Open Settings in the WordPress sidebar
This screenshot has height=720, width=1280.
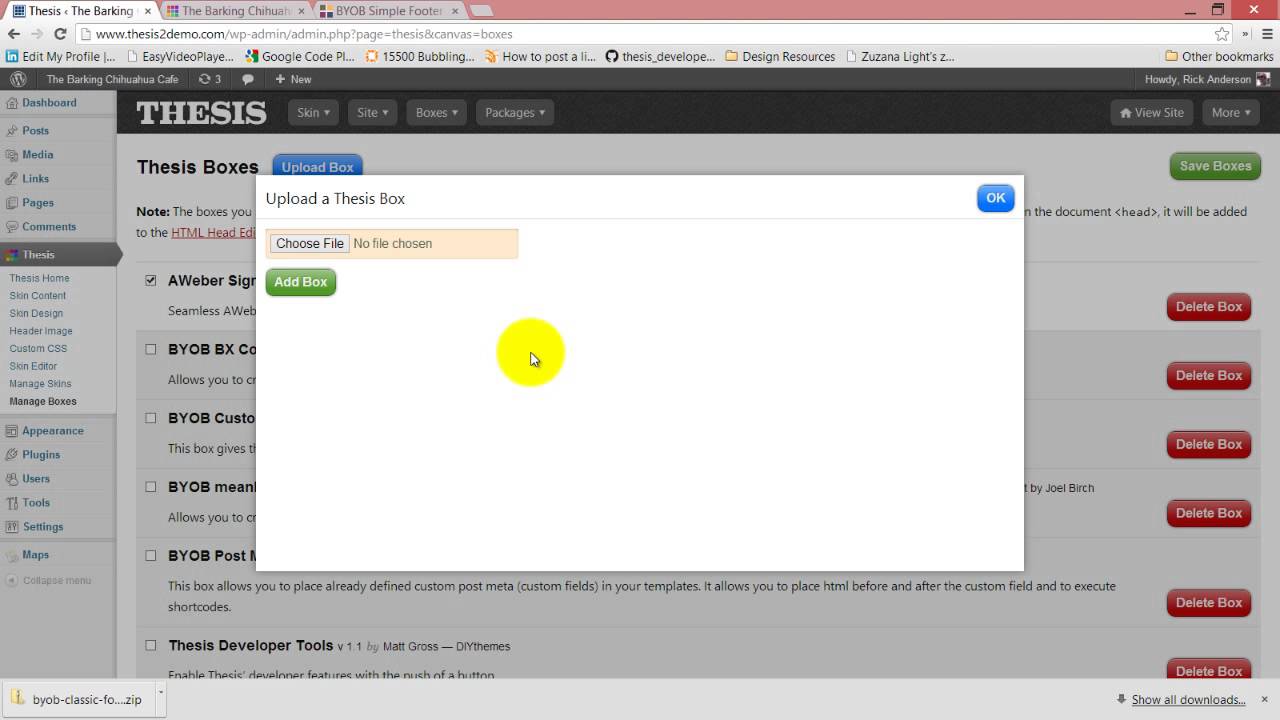pyautogui.click(x=43, y=527)
